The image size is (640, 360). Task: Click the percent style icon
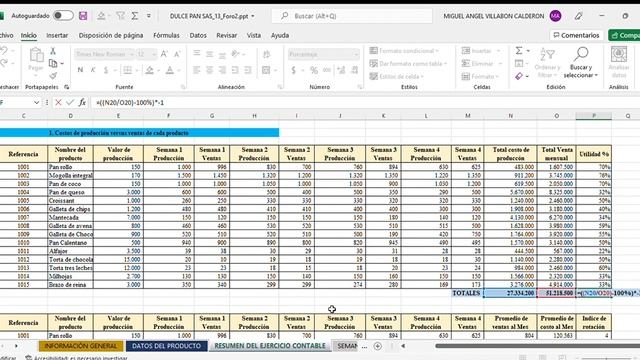[313, 70]
